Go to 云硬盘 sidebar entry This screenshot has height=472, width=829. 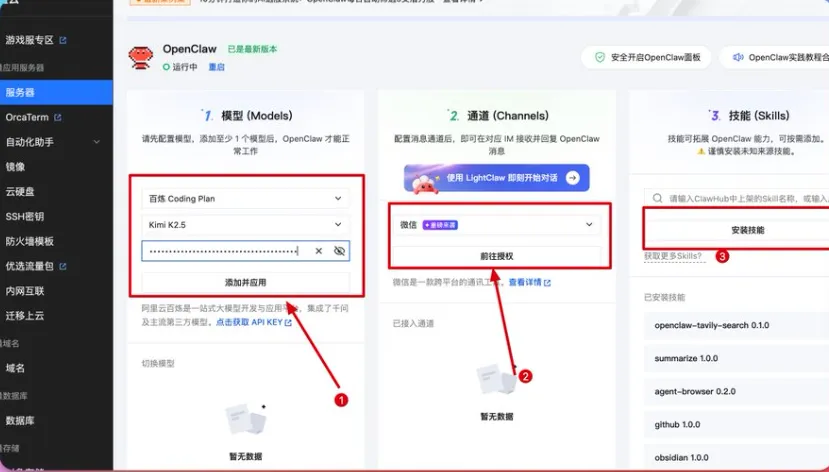pos(20,192)
